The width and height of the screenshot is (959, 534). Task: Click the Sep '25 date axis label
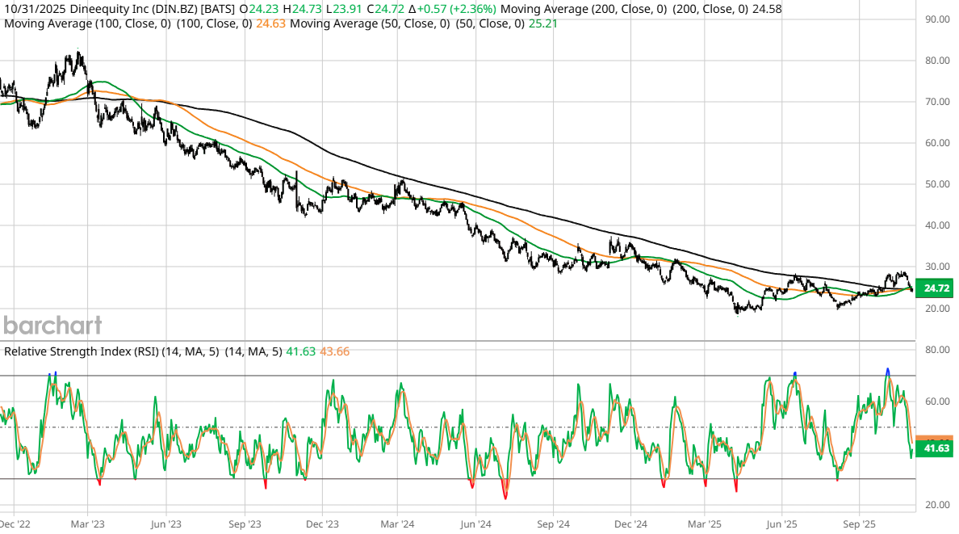coord(859,523)
